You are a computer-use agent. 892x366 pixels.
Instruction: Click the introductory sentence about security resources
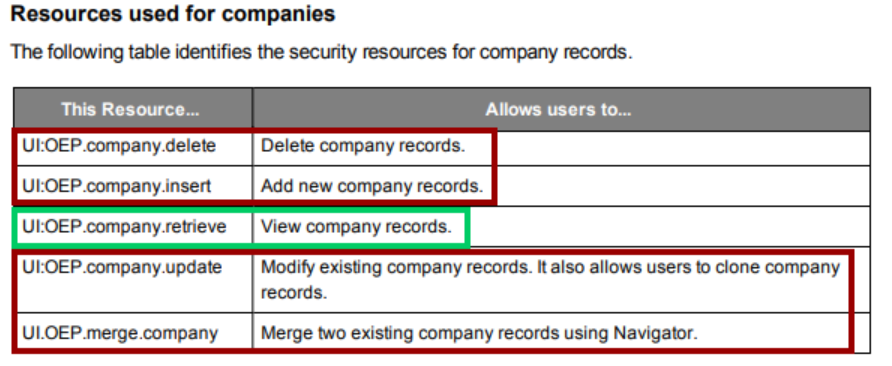point(321,52)
